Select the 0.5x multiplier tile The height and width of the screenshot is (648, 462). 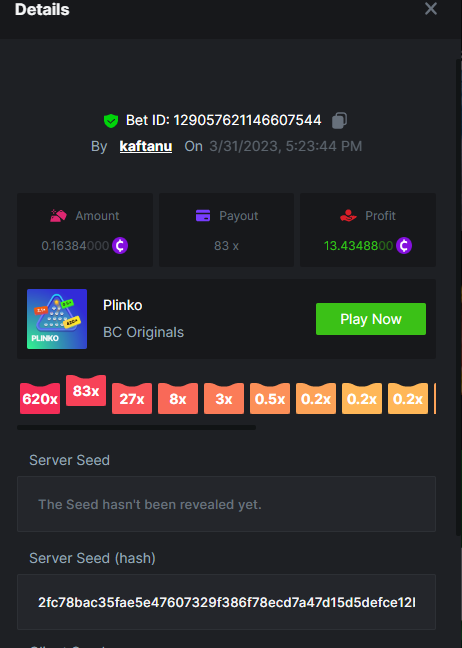270,399
